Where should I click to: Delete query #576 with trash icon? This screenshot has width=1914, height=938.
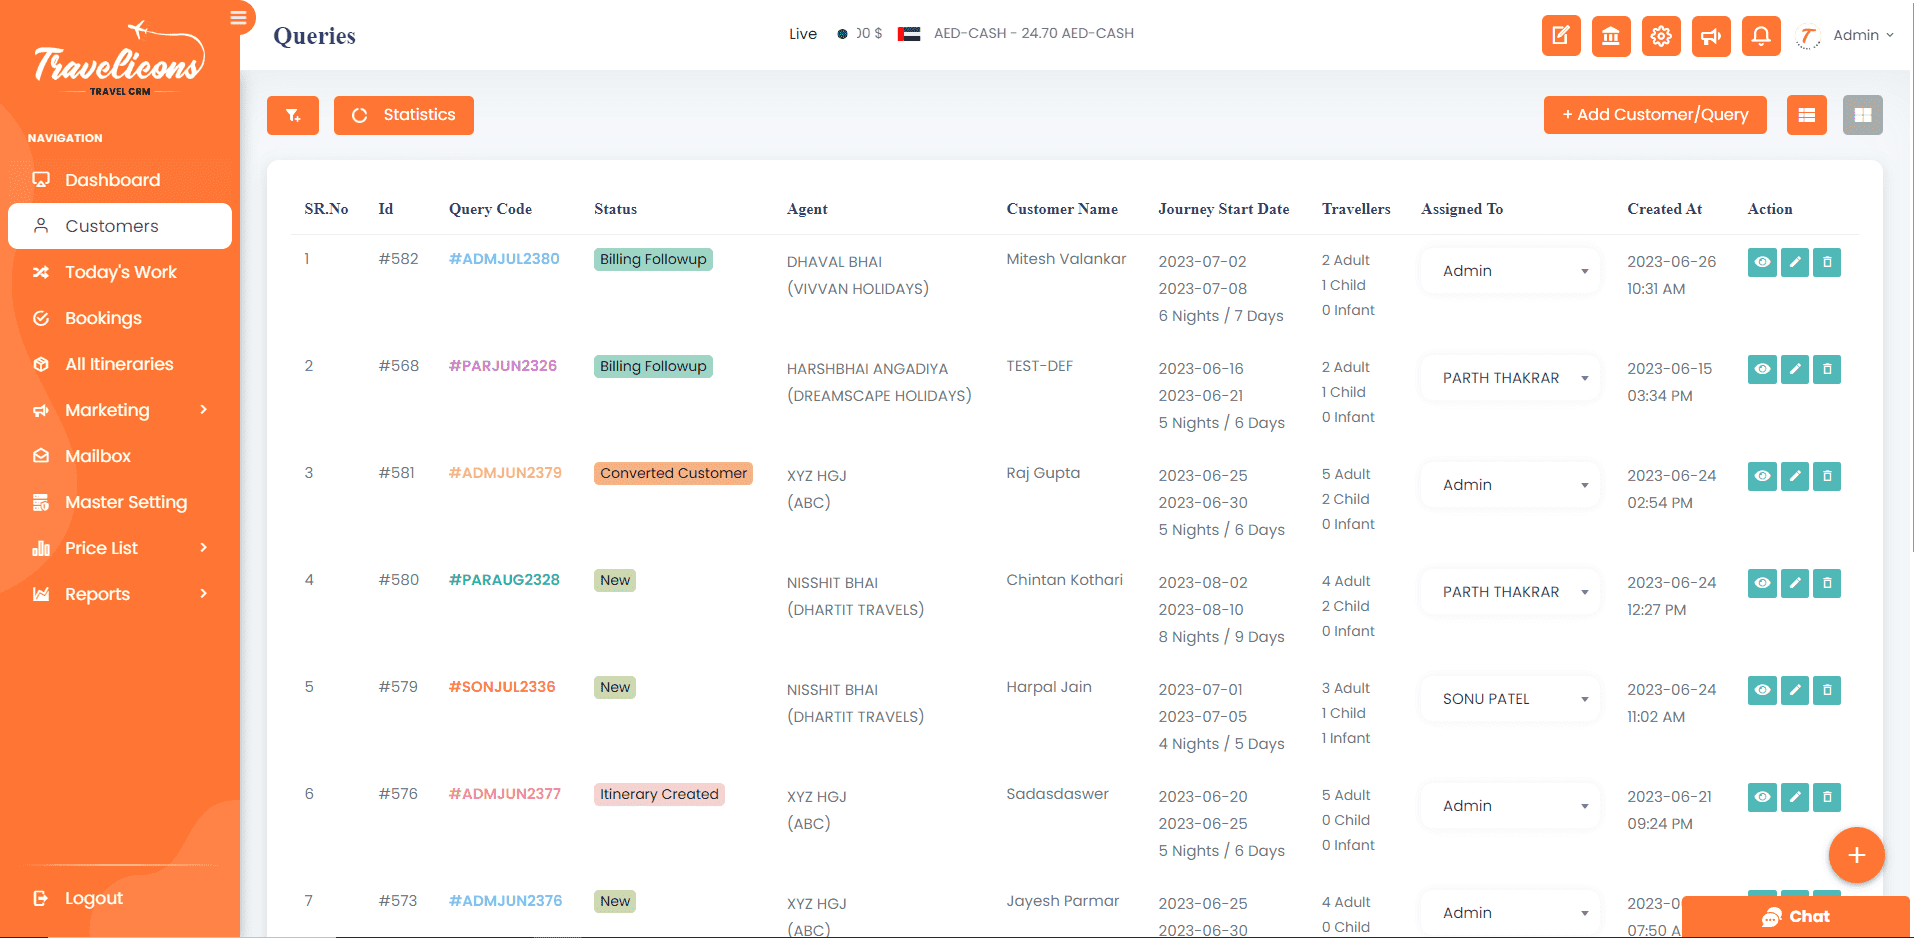tap(1827, 797)
